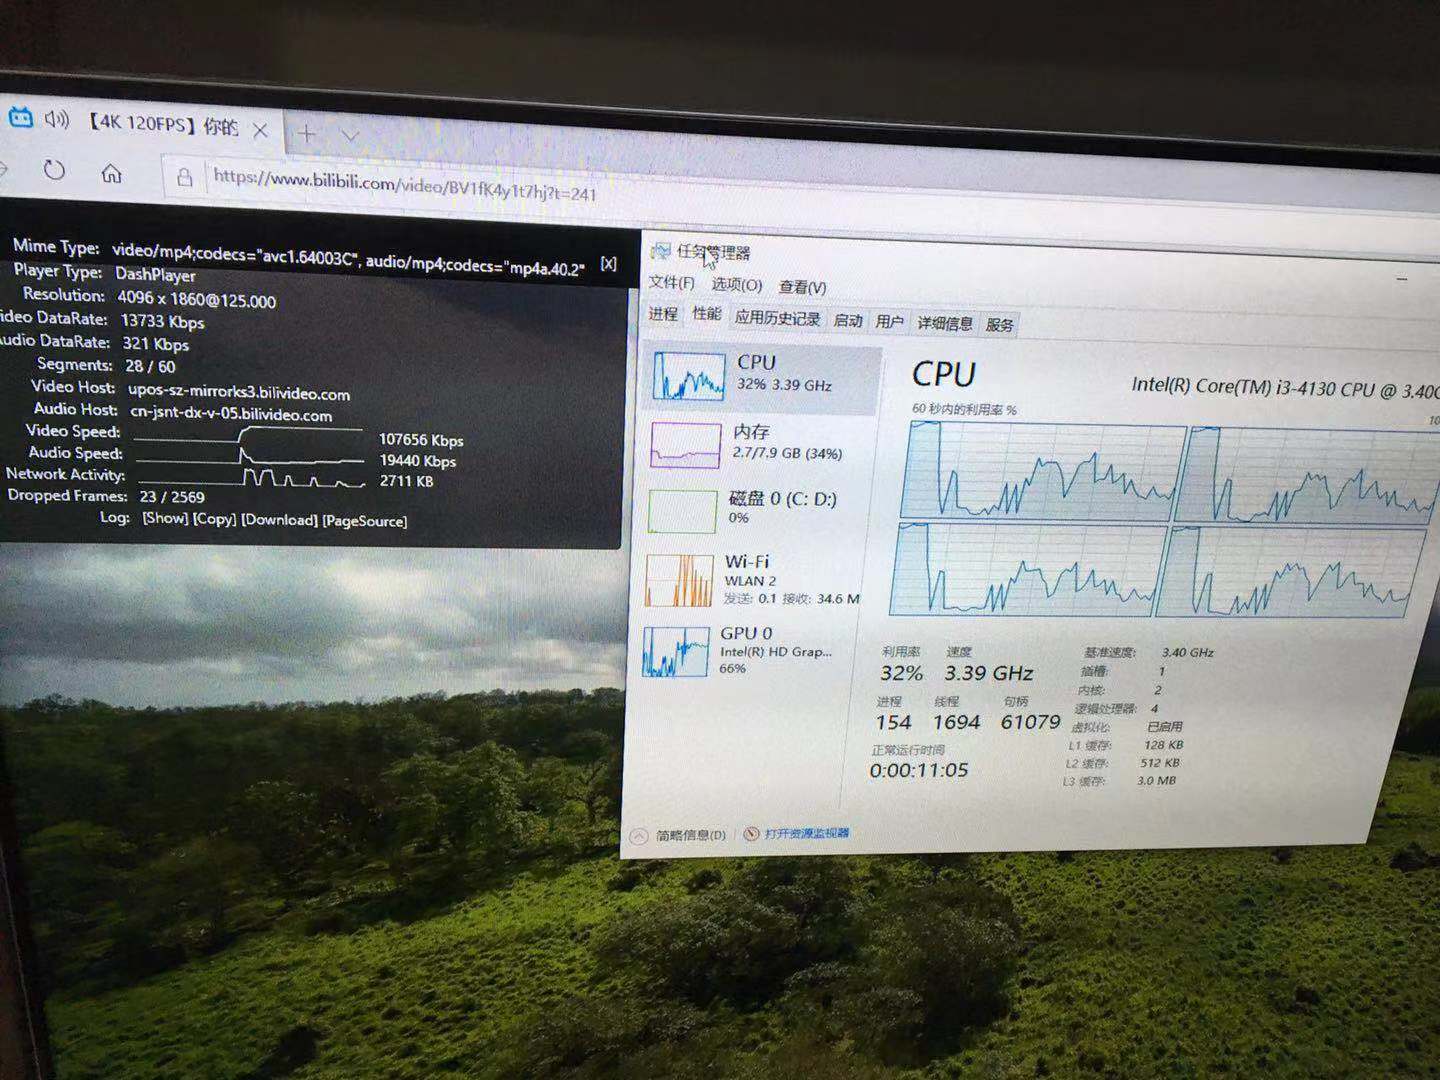This screenshot has width=1440, height=1080.
Task: Open the 选项(O) menu
Action: 736,285
